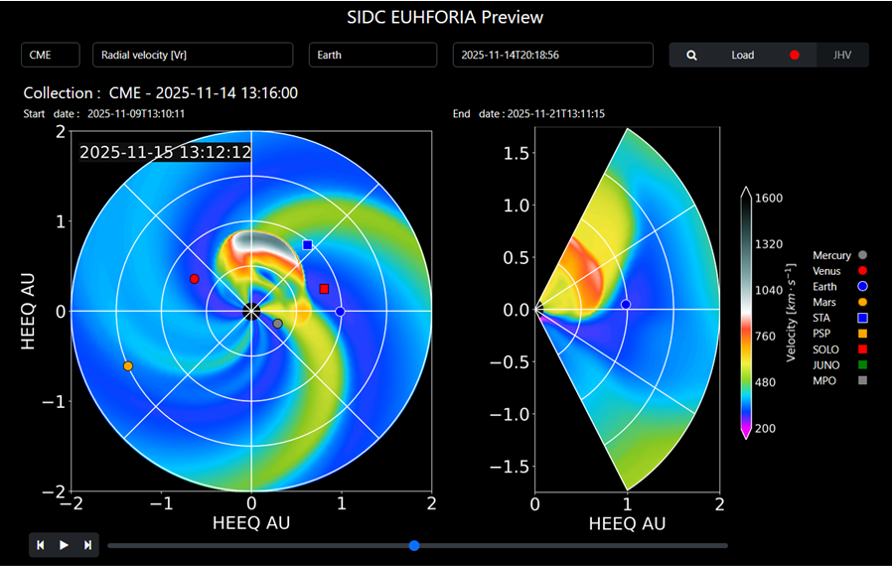Click the magnifier search icon
The height and width of the screenshot is (566, 892).
tap(691, 55)
